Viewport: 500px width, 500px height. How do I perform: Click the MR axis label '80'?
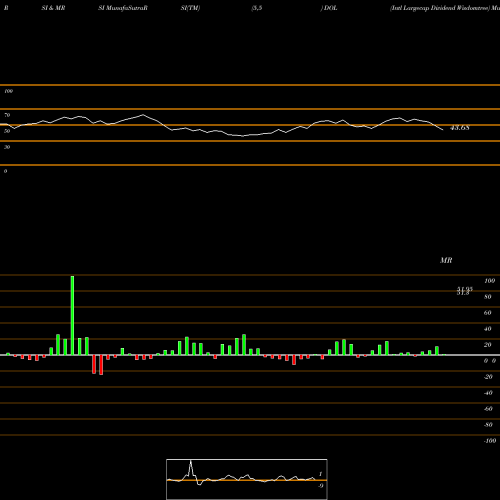[x=488, y=297]
